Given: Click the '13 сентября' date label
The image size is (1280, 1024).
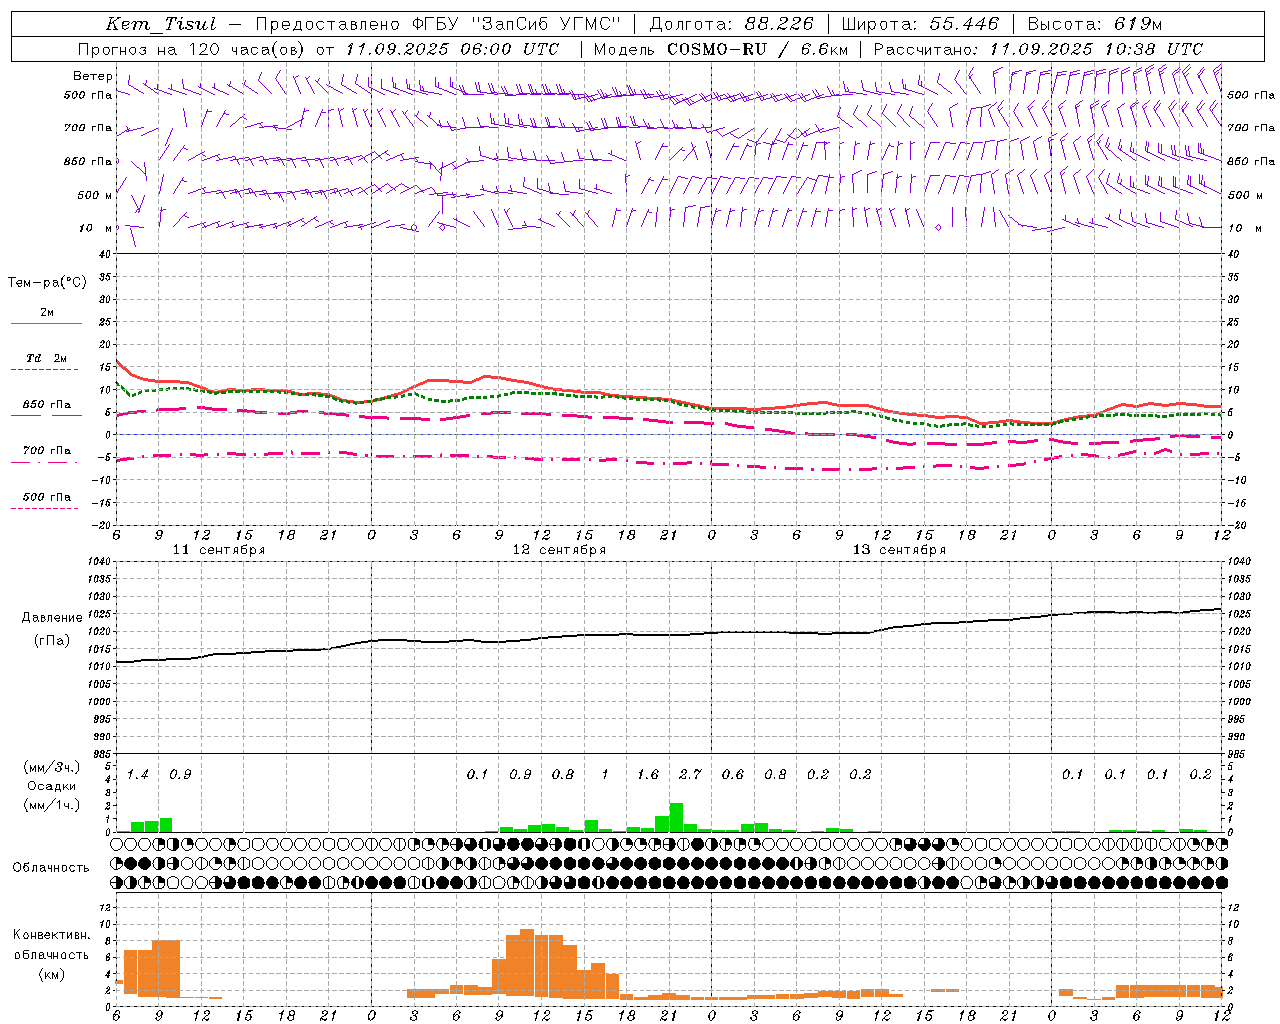Looking at the screenshot, I should pos(899,550).
